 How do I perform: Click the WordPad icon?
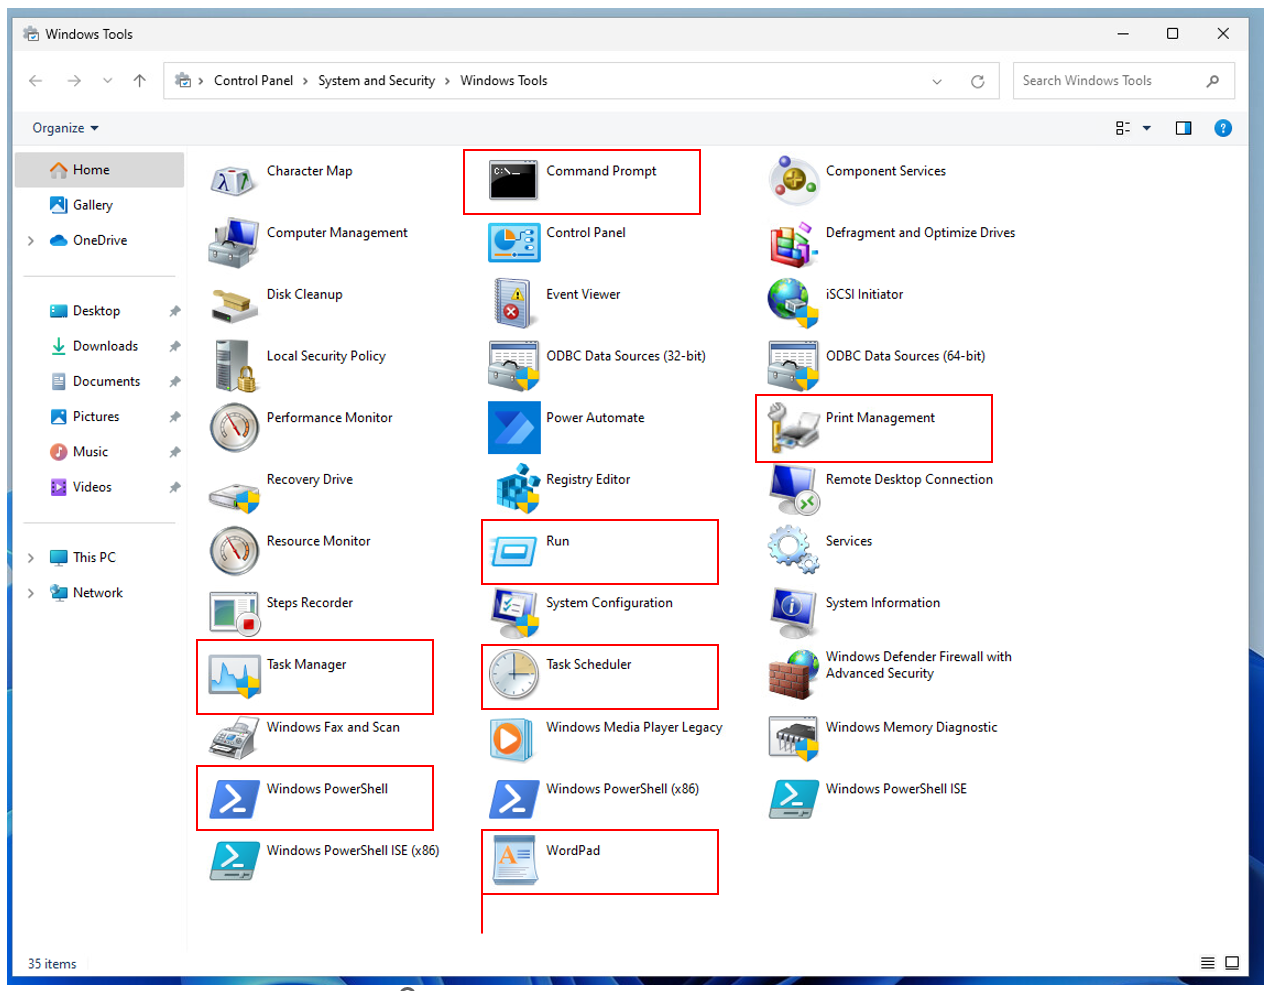(513, 860)
